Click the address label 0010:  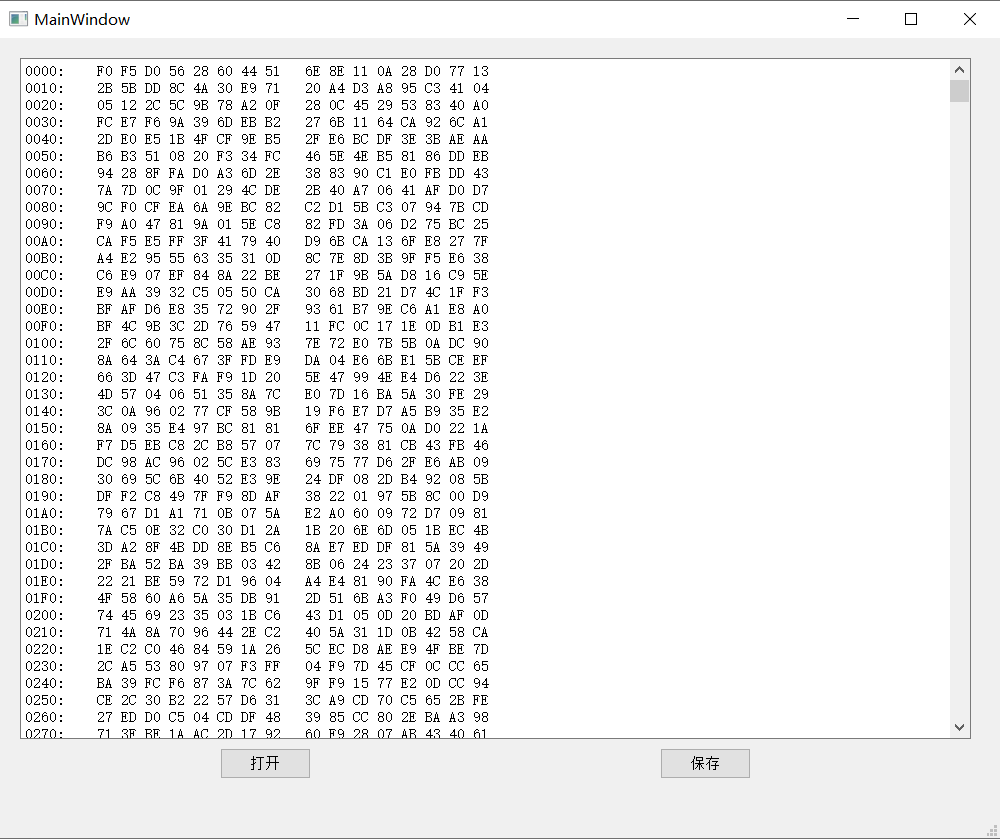[x=45, y=88]
